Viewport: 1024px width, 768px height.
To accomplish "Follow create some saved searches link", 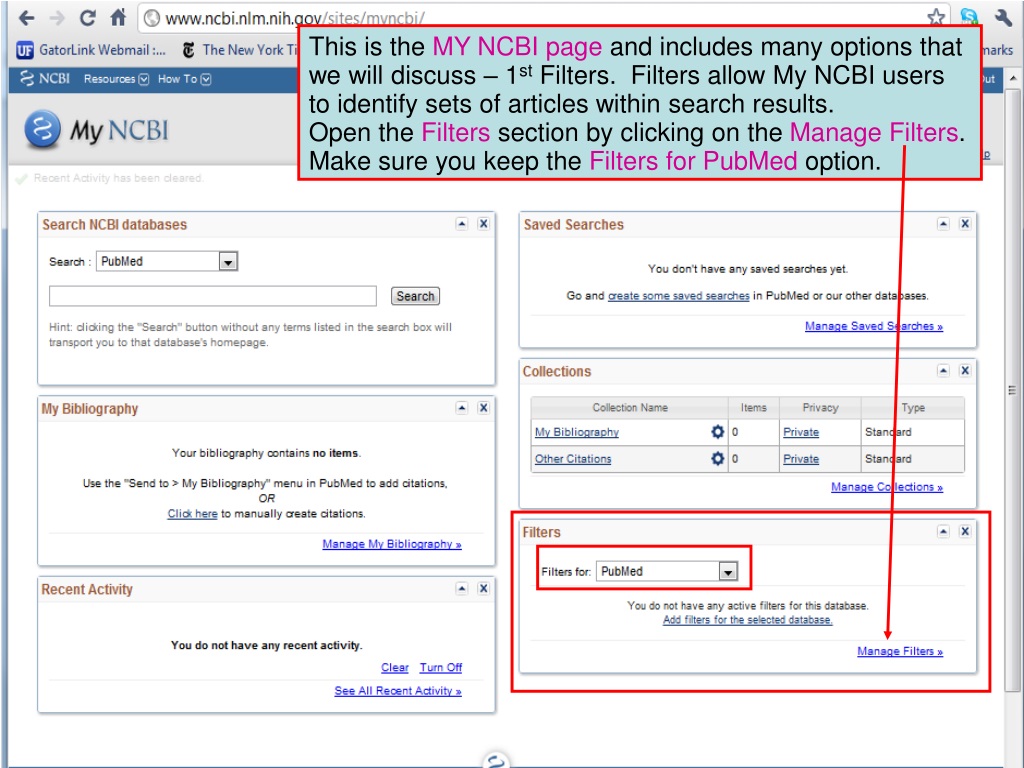I will [679, 296].
